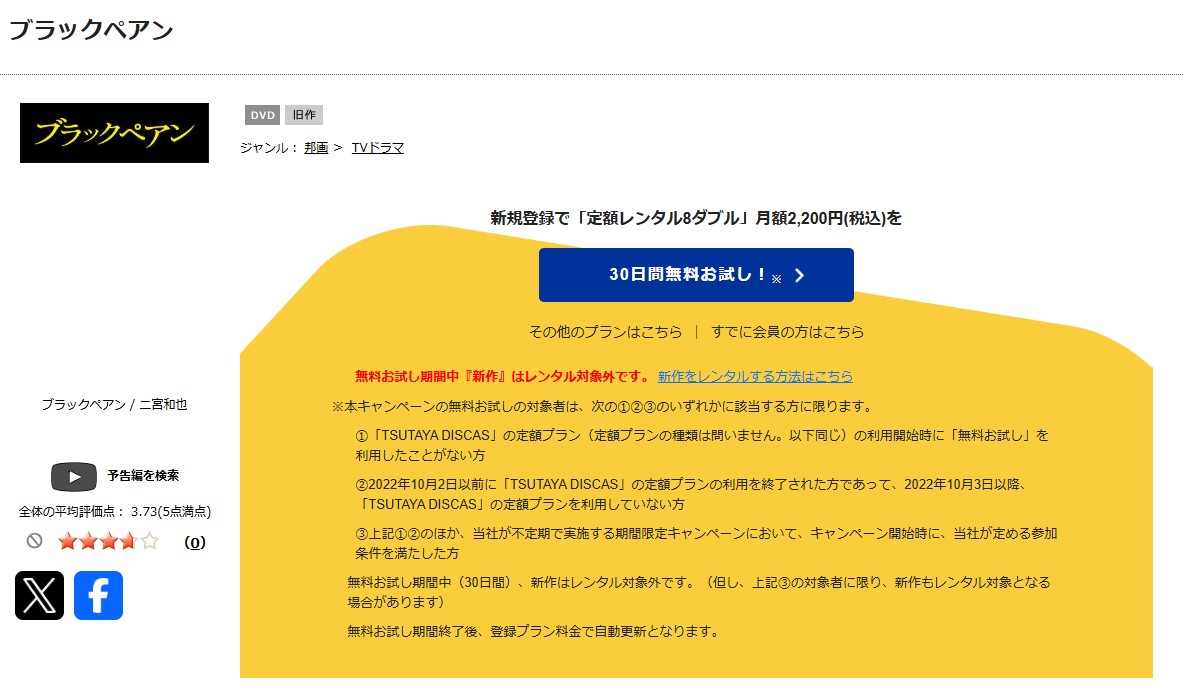Click the trailer search play icon

(73, 477)
